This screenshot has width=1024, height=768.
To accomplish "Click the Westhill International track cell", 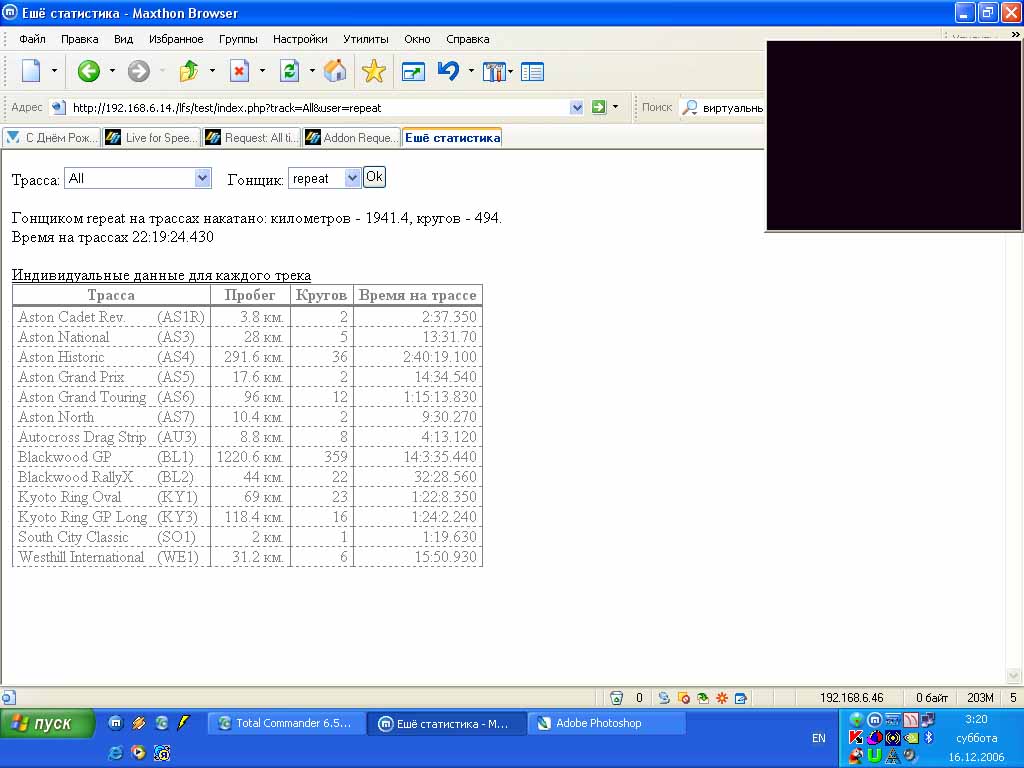I will (111, 557).
